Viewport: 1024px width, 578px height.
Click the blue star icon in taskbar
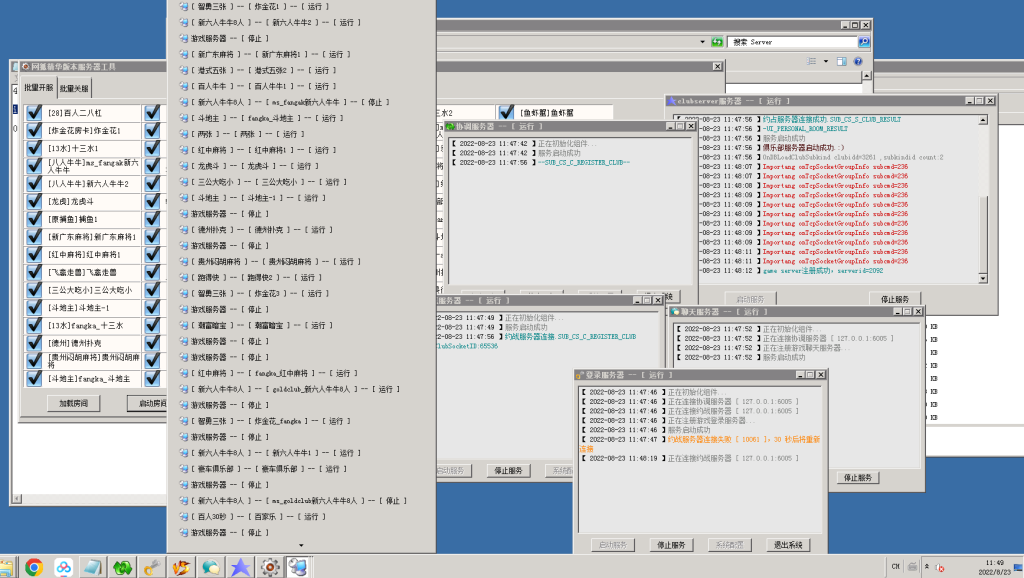click(240, 567)
